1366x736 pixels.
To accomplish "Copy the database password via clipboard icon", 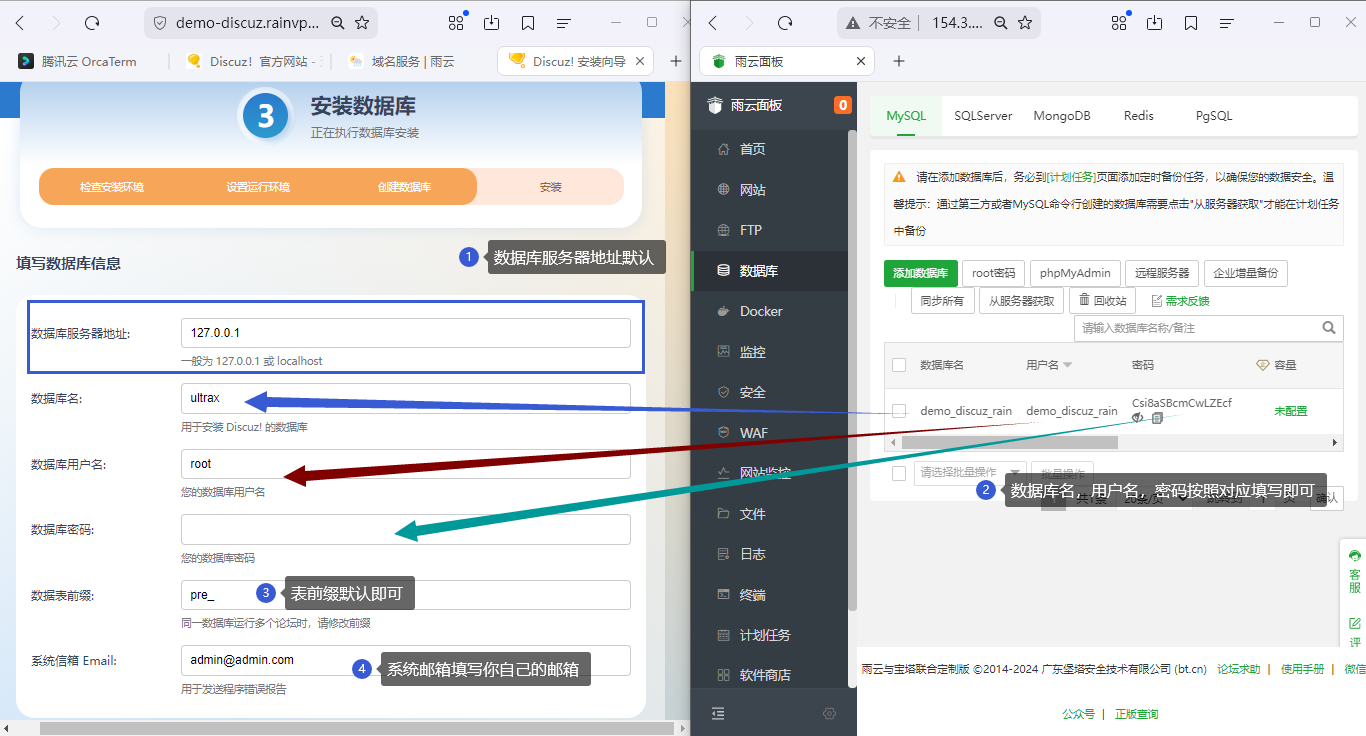I will tap(1158, 418).
